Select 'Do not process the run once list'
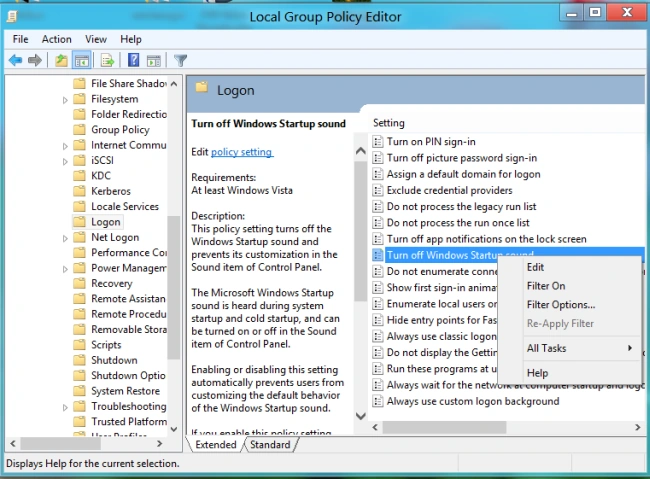650x479 pixels. [x=458, y=223]
